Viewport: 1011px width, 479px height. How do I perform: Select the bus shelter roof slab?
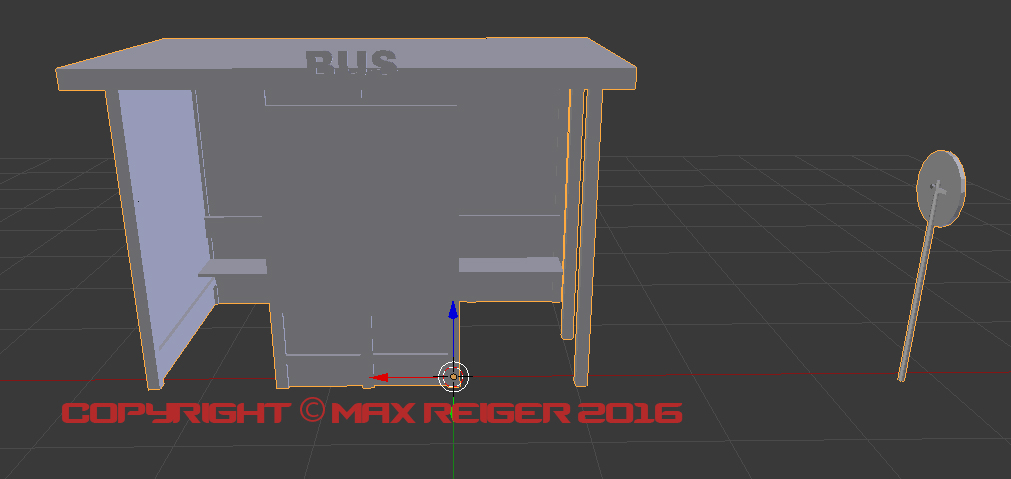346,63
